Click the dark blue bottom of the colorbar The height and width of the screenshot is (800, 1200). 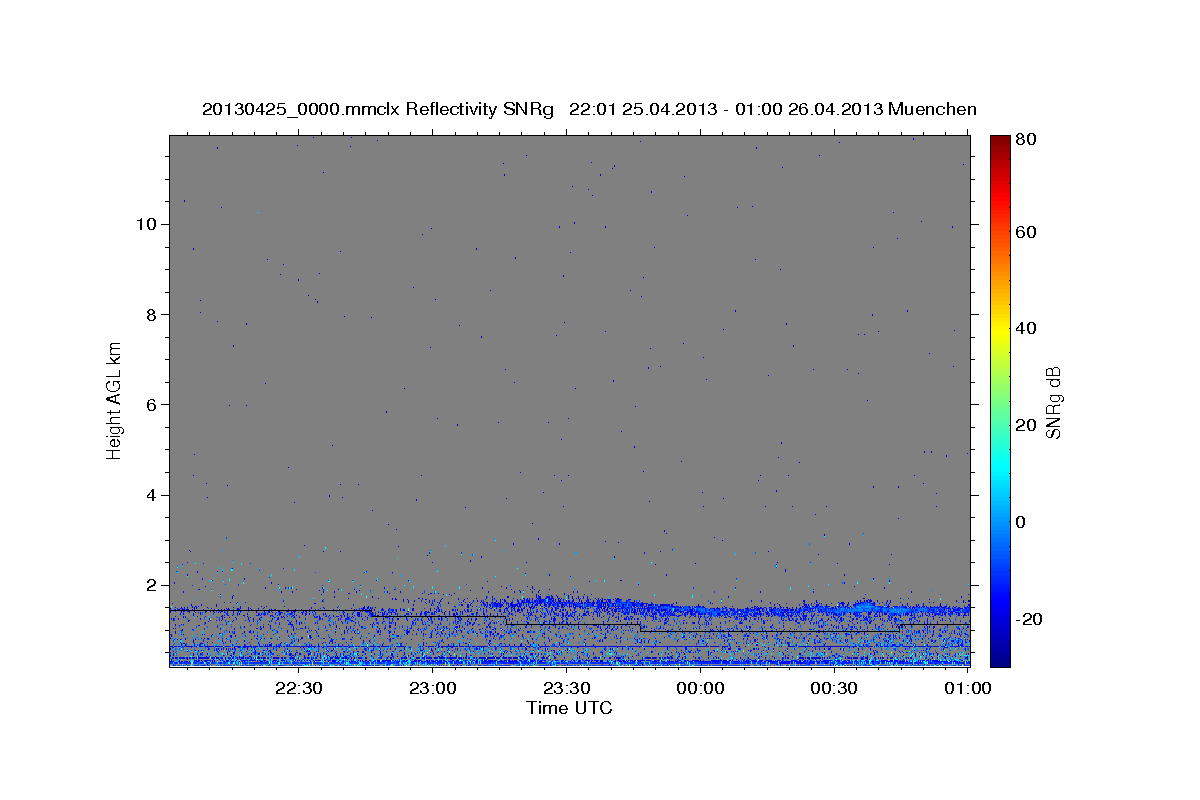1000,655
